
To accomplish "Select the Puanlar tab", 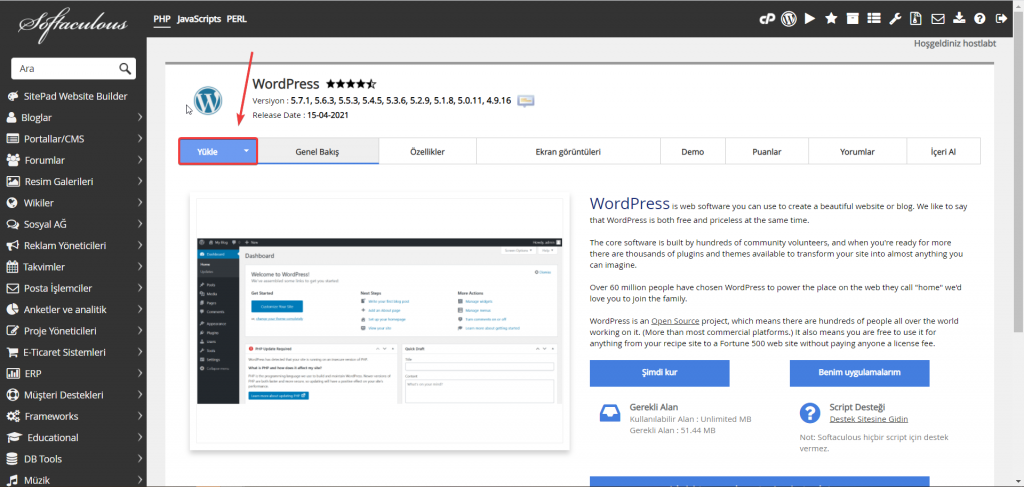I will click(767, 151).
